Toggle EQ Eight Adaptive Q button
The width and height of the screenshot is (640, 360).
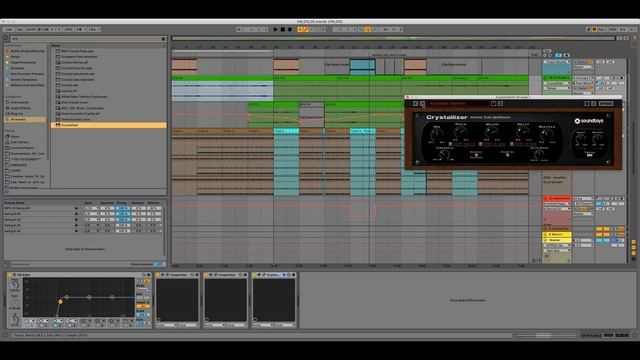pos(143,306)
